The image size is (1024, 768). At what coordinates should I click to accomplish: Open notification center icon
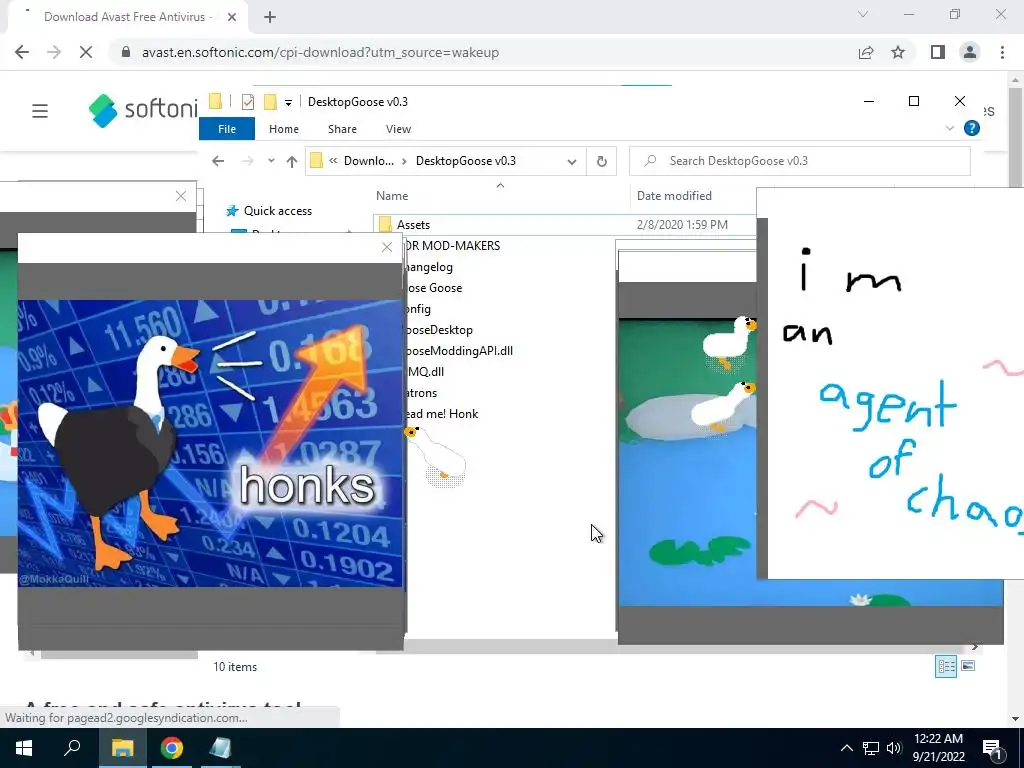point(991,748)
